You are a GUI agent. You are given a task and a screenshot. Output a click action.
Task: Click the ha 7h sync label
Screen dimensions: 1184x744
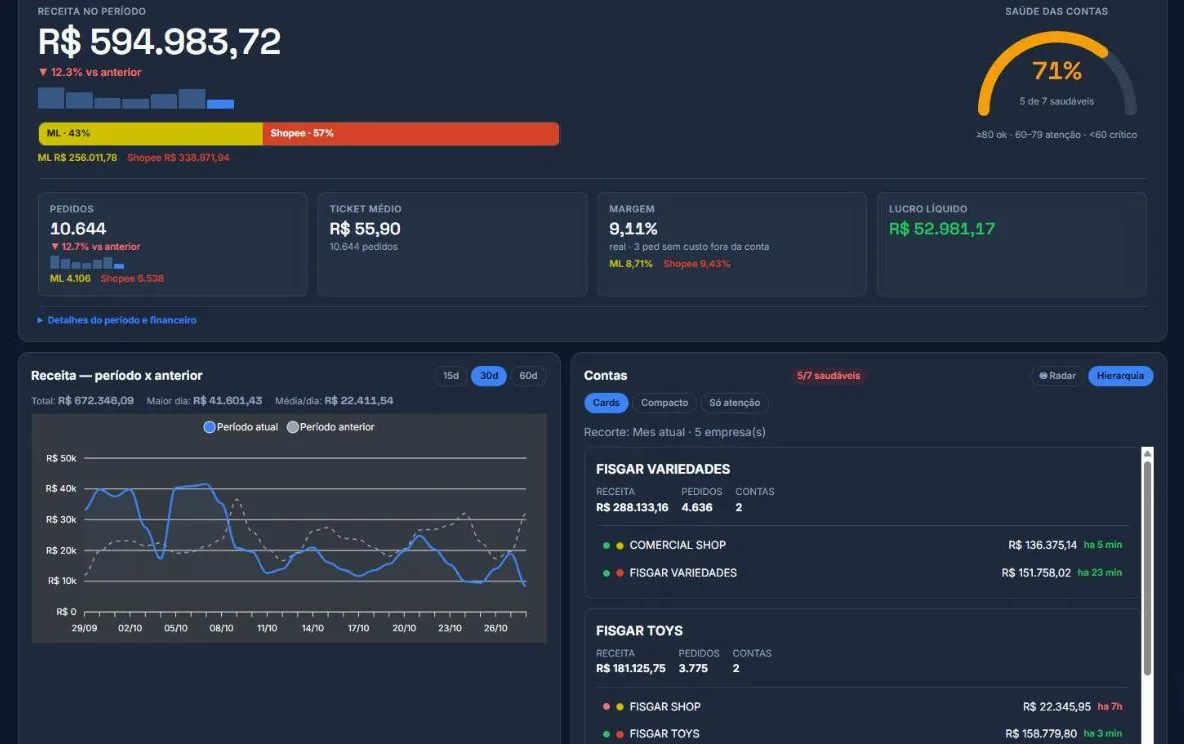[x=1109, y=706]
